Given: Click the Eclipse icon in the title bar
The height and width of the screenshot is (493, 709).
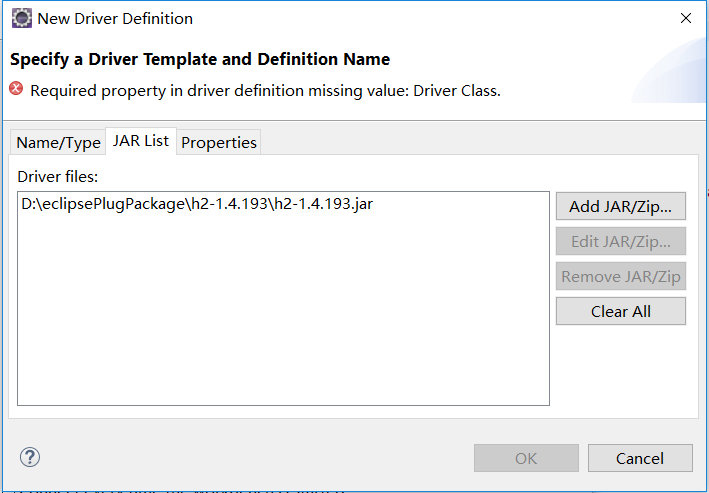Looking at the screenshot, I should (21, 18).
